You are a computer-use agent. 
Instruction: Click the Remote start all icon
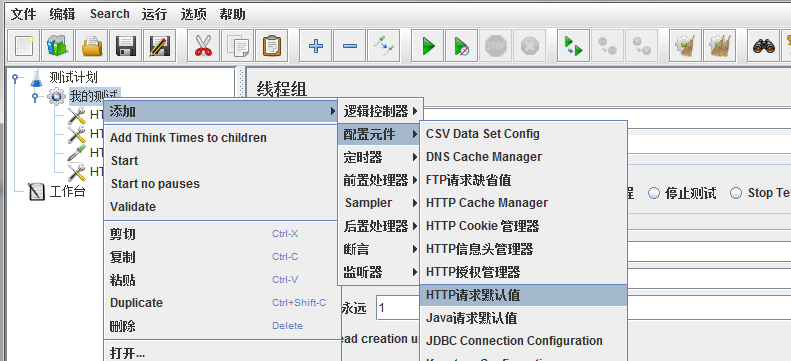(574, 46)
